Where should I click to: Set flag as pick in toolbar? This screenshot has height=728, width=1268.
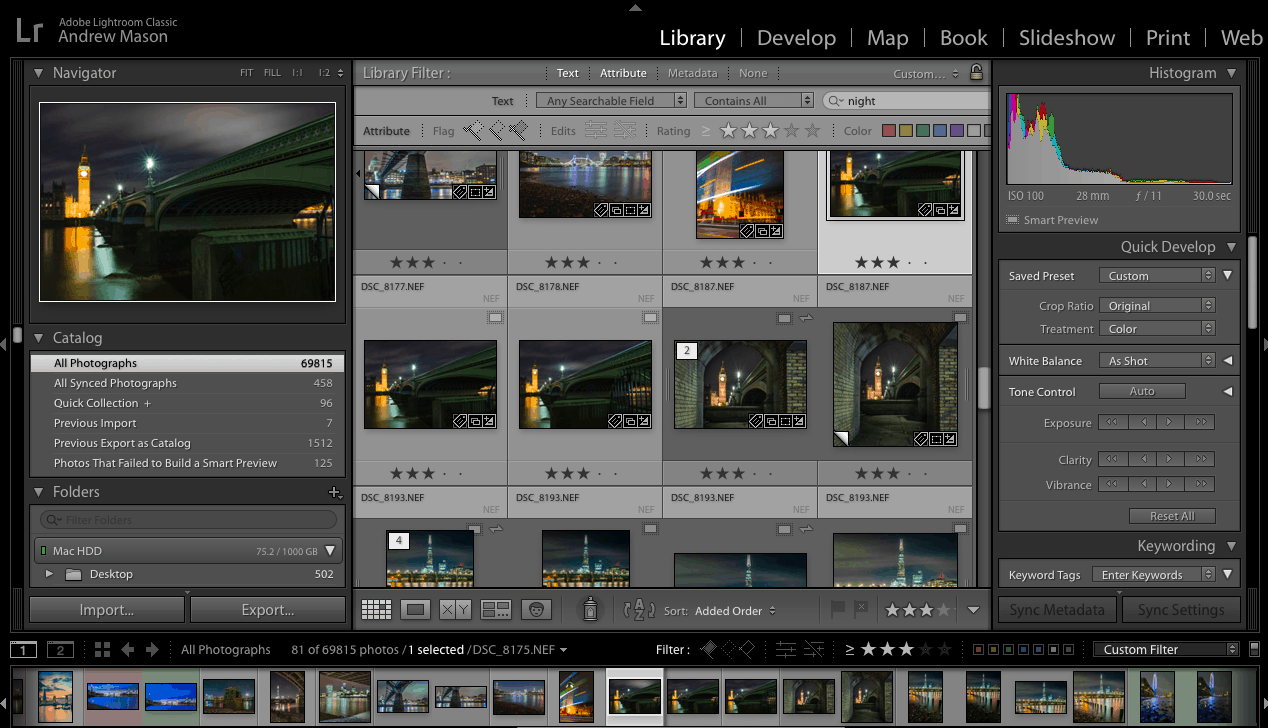pos(838,608)
